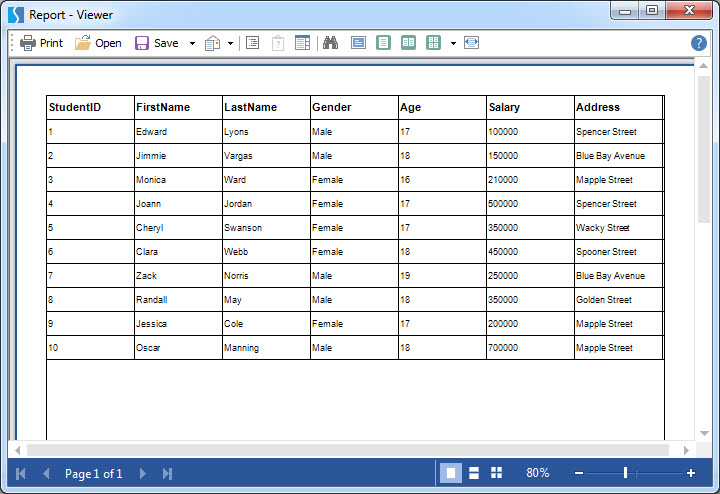Click the Edward cell
Viewport: 720px width, 494px height.
(178, 132)
